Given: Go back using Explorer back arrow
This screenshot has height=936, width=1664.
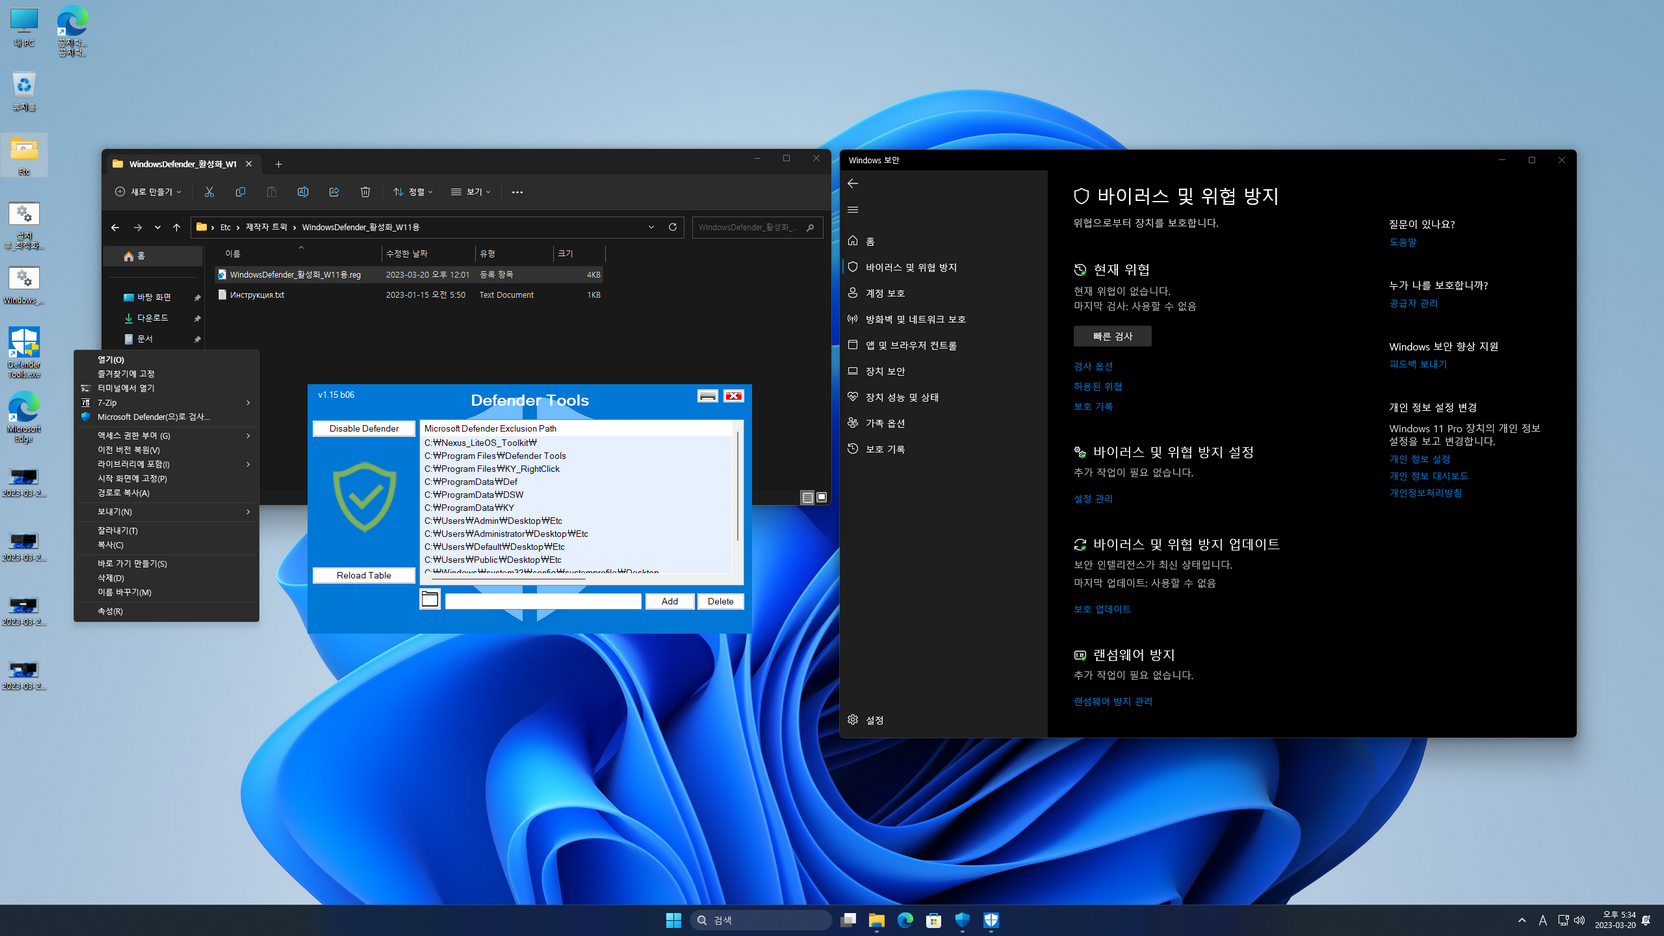Looking at the screenshot, I should pyautogui.click(x=115, y=228).
